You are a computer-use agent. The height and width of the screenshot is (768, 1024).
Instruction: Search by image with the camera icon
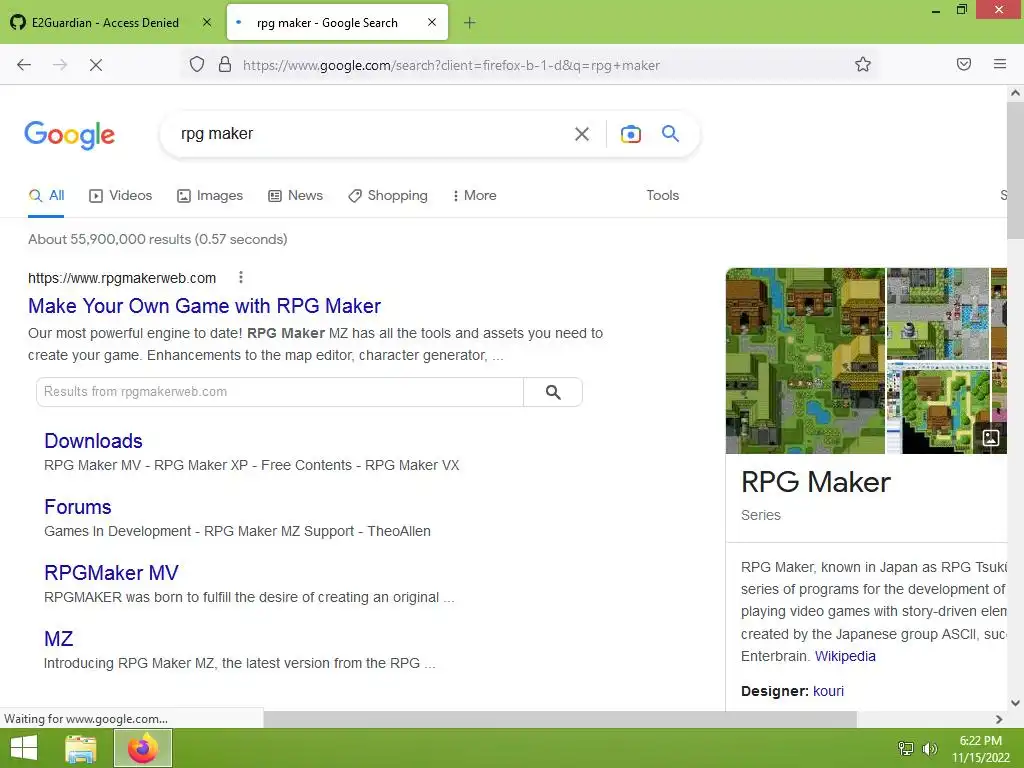(x=630, y=134)
